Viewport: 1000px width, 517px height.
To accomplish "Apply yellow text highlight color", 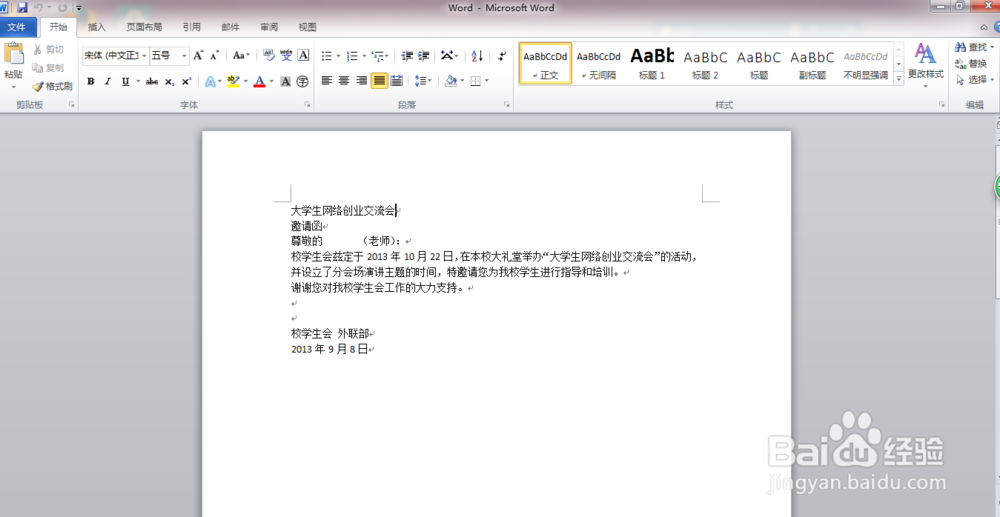I will click(x=233, y=82).
